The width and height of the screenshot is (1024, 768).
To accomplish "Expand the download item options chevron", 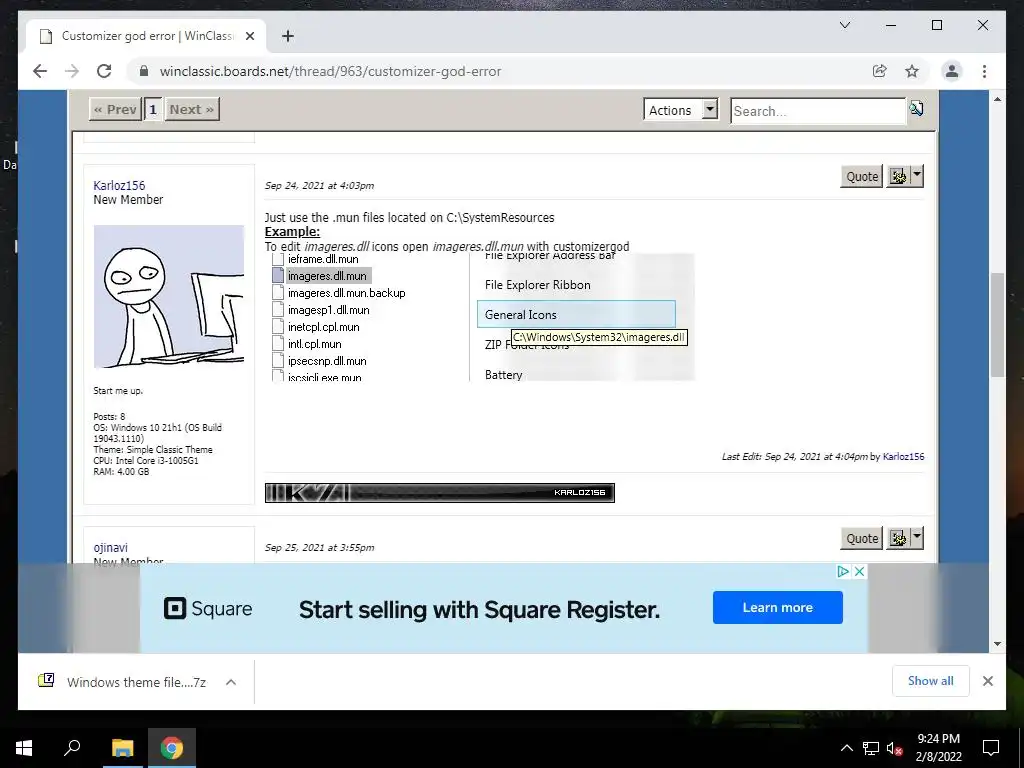I will (231, 682).
